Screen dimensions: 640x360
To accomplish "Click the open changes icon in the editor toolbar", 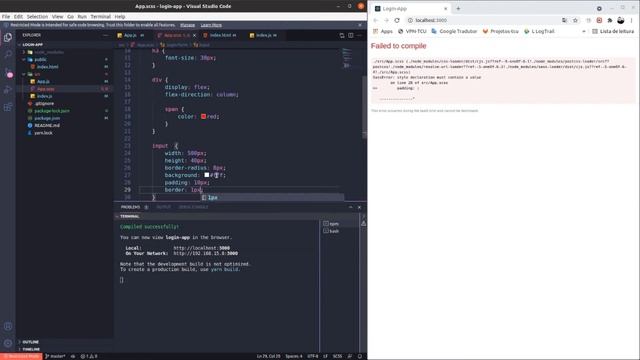I will (x=342, y=36).
